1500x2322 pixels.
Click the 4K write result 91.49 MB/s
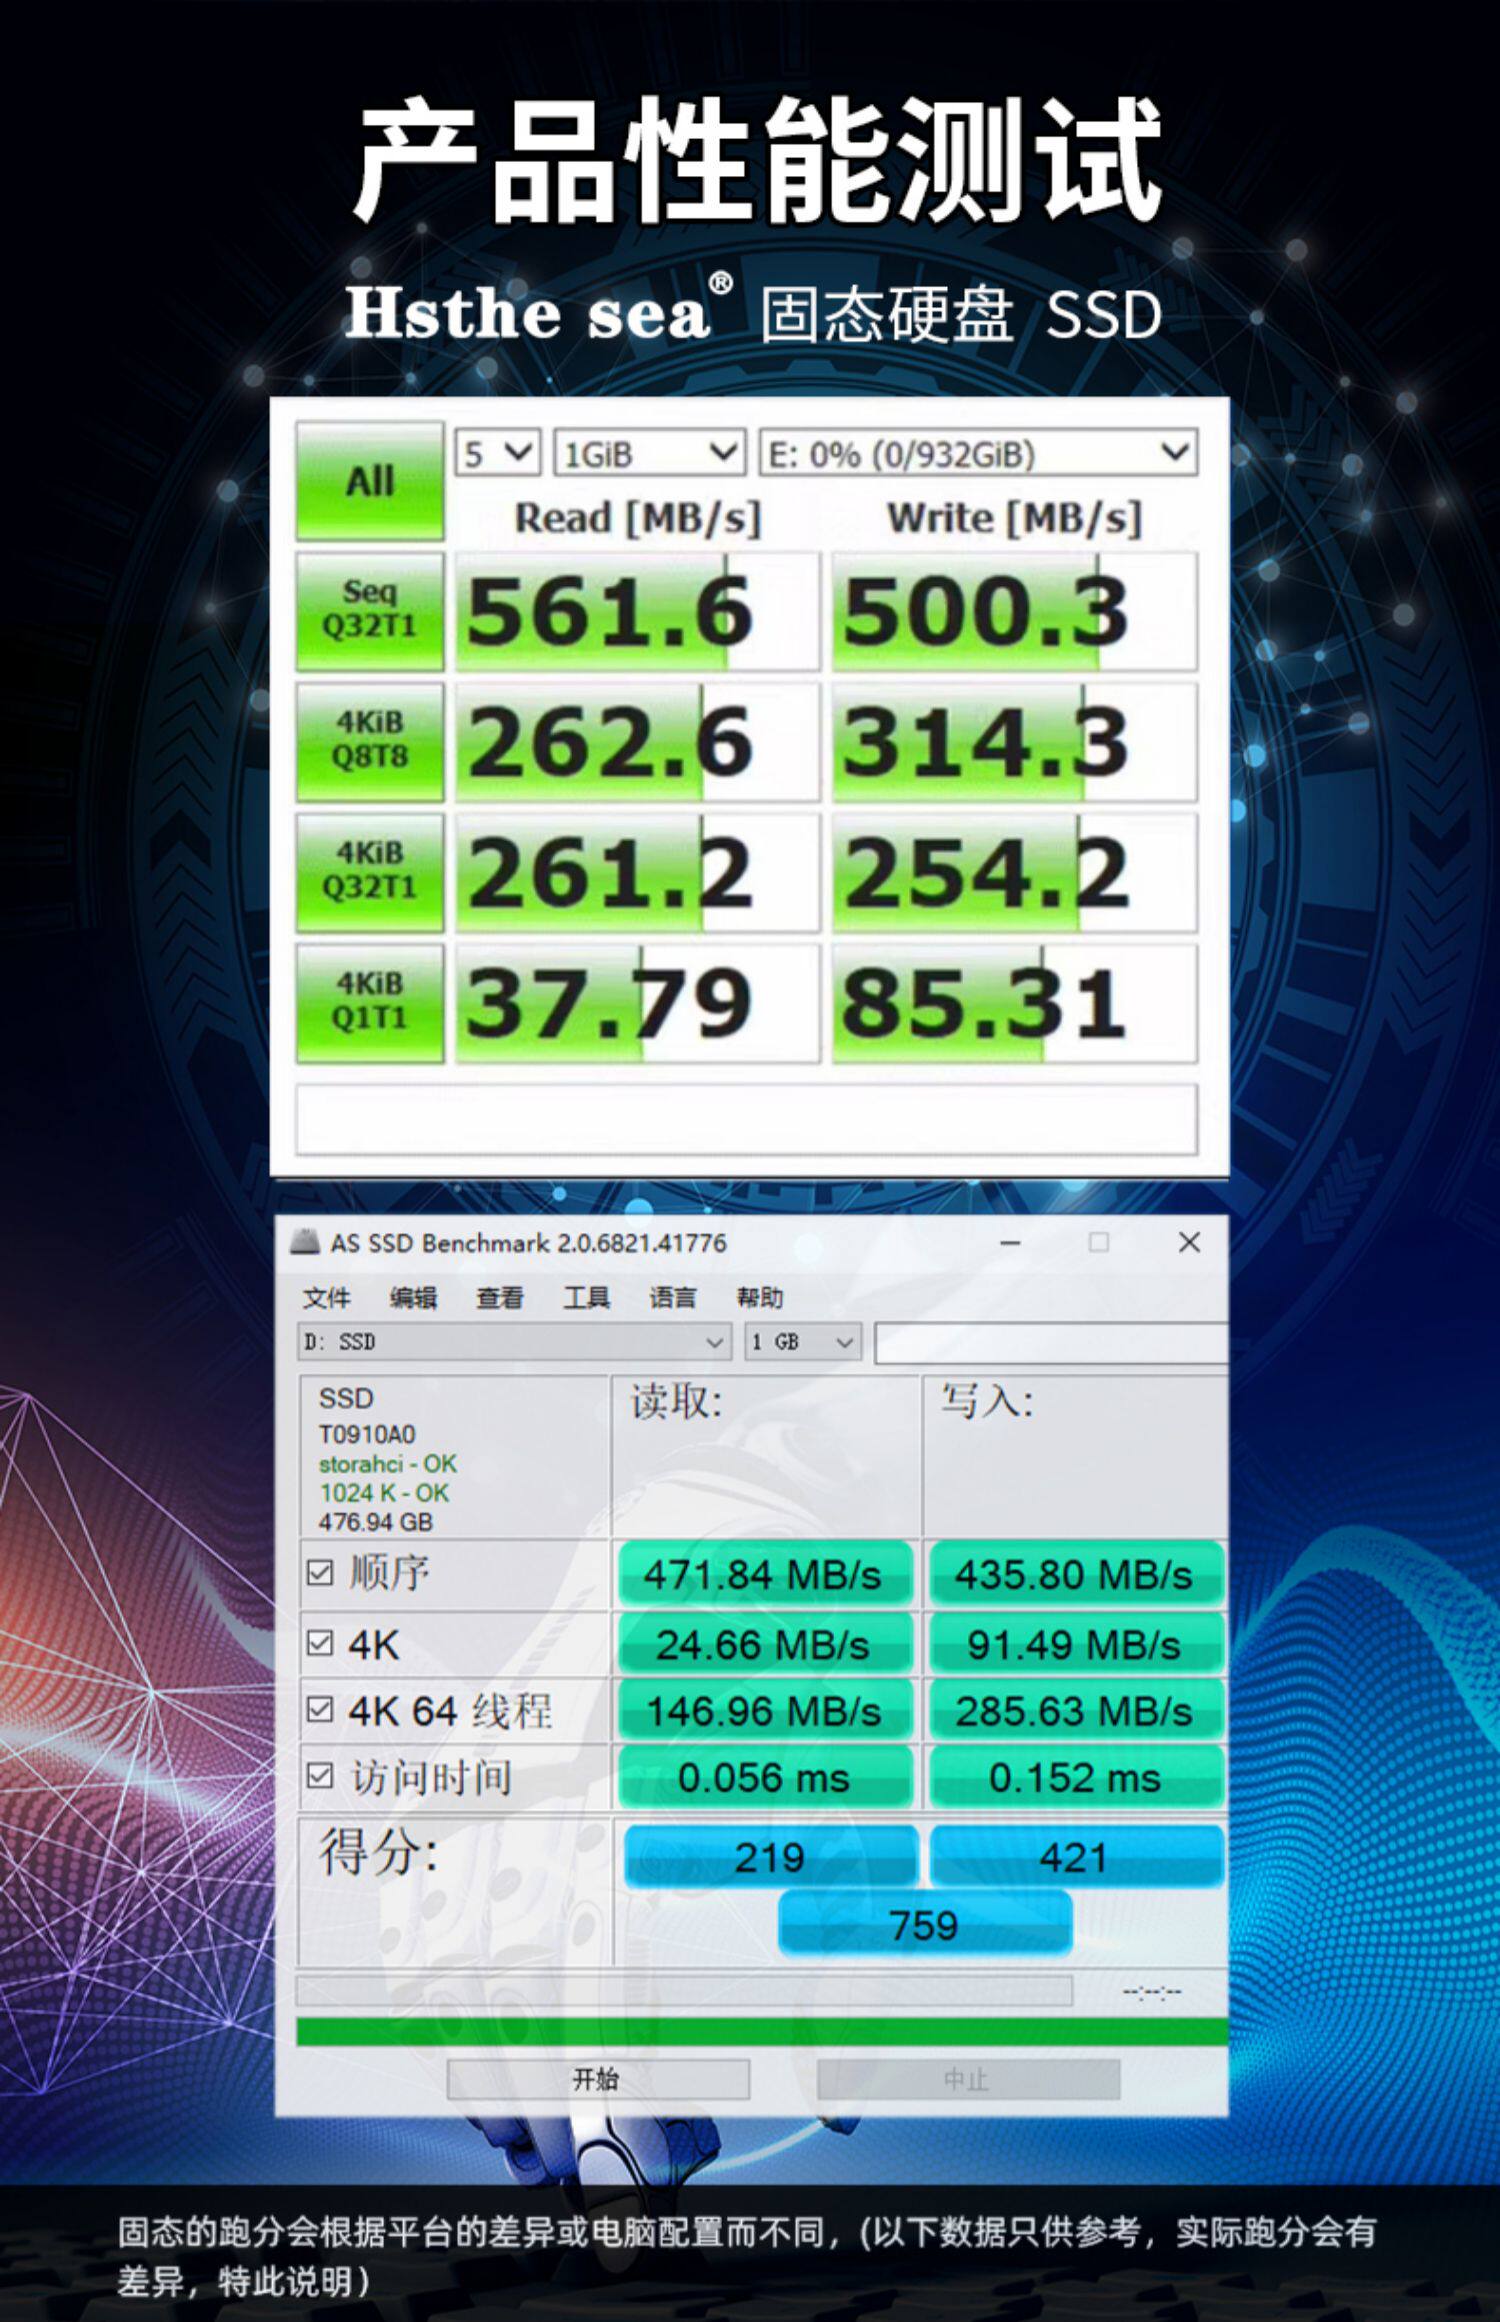click(1075, 1644)
